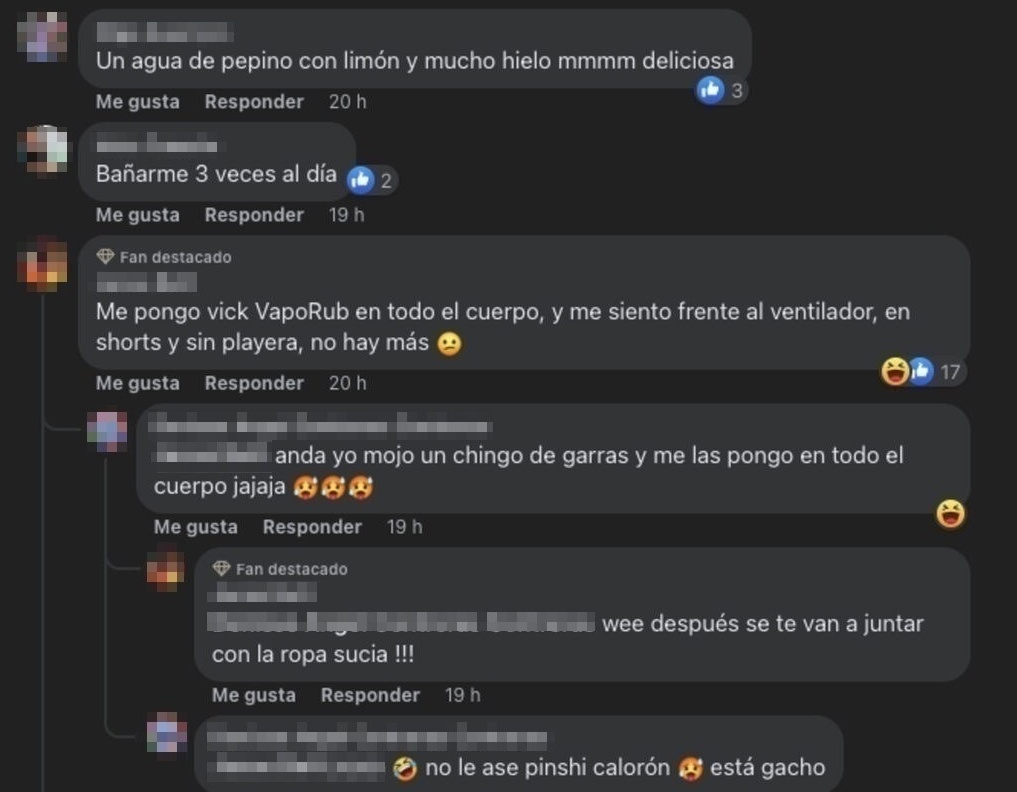Open laughing reaction on VapoRub comment

pyautogui.click(x=895, y=371)
